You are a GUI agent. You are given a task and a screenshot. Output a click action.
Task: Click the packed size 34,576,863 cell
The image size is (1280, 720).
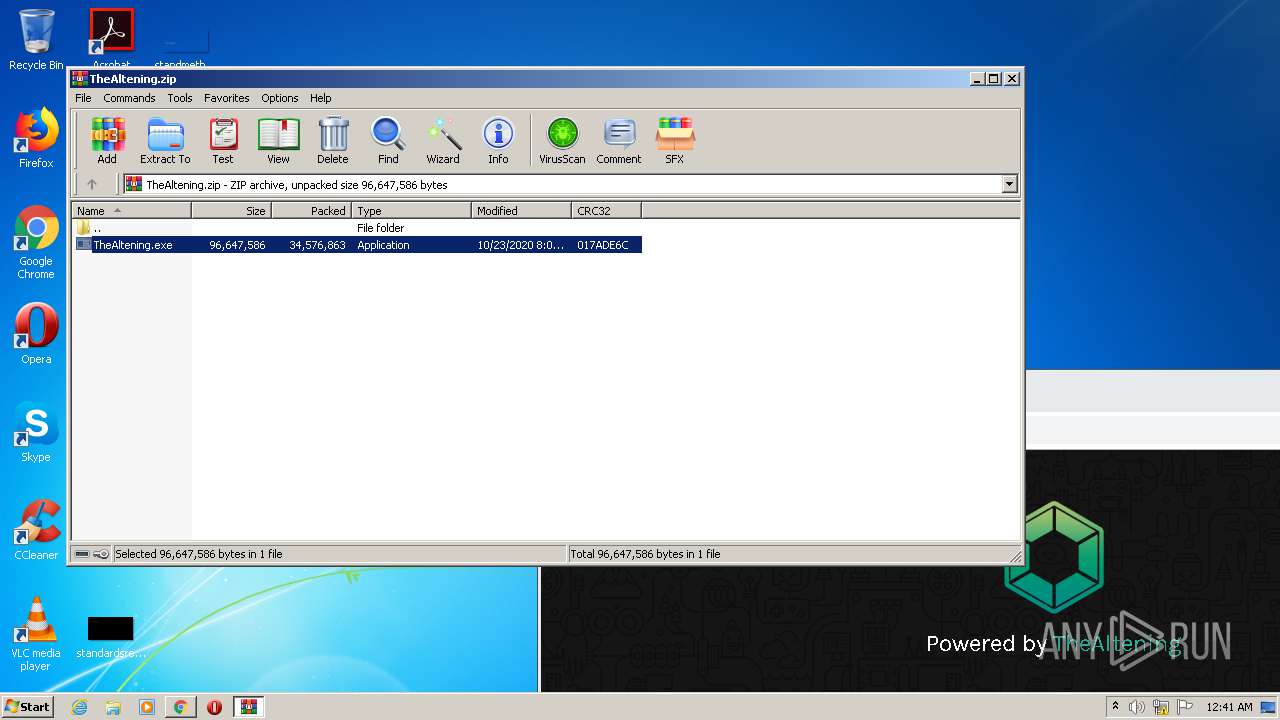tap(317, 245)
